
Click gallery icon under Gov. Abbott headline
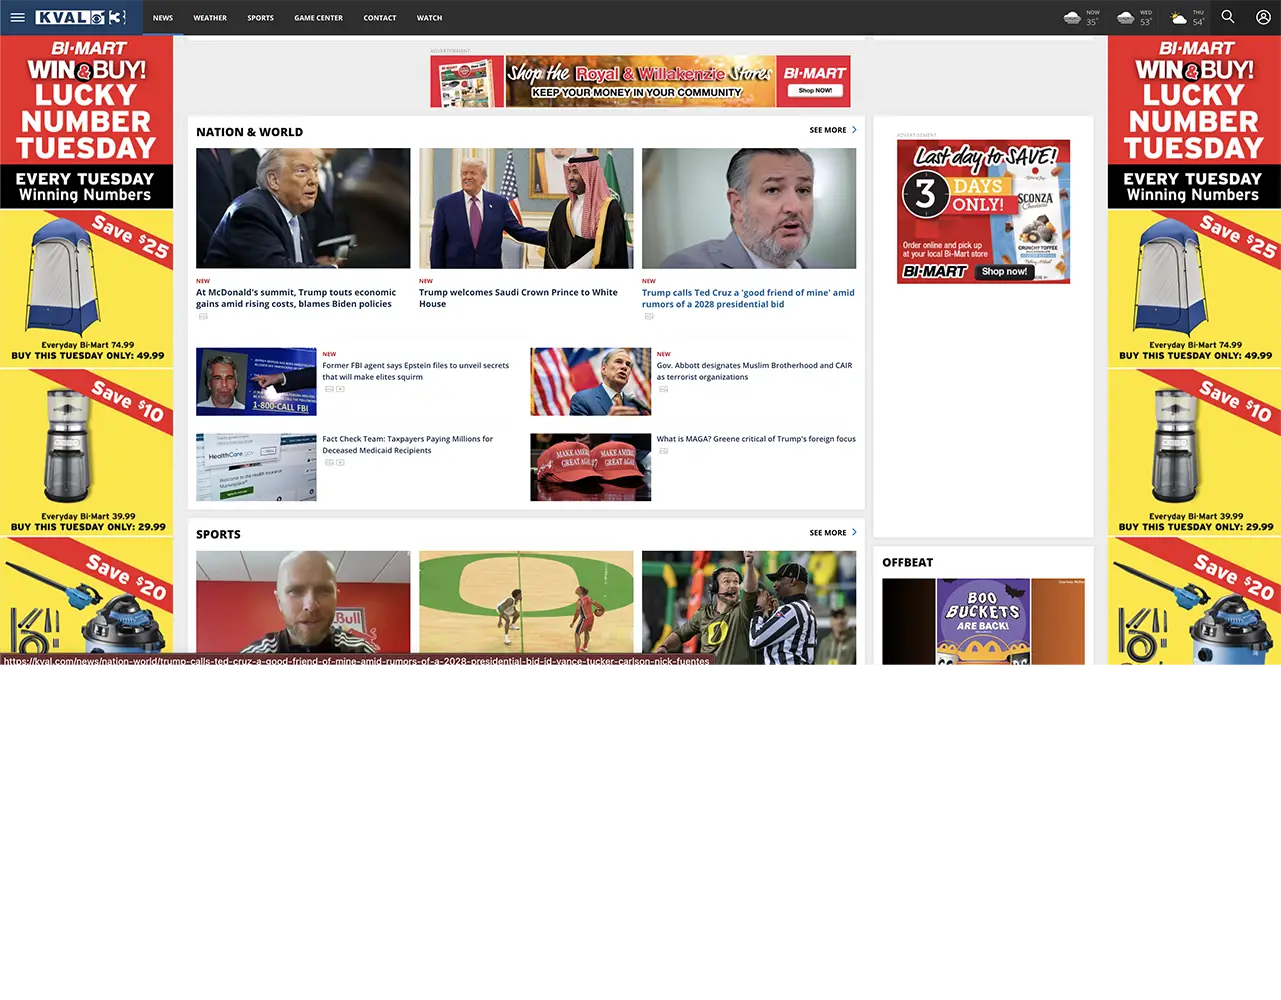[x=663, y=389]
